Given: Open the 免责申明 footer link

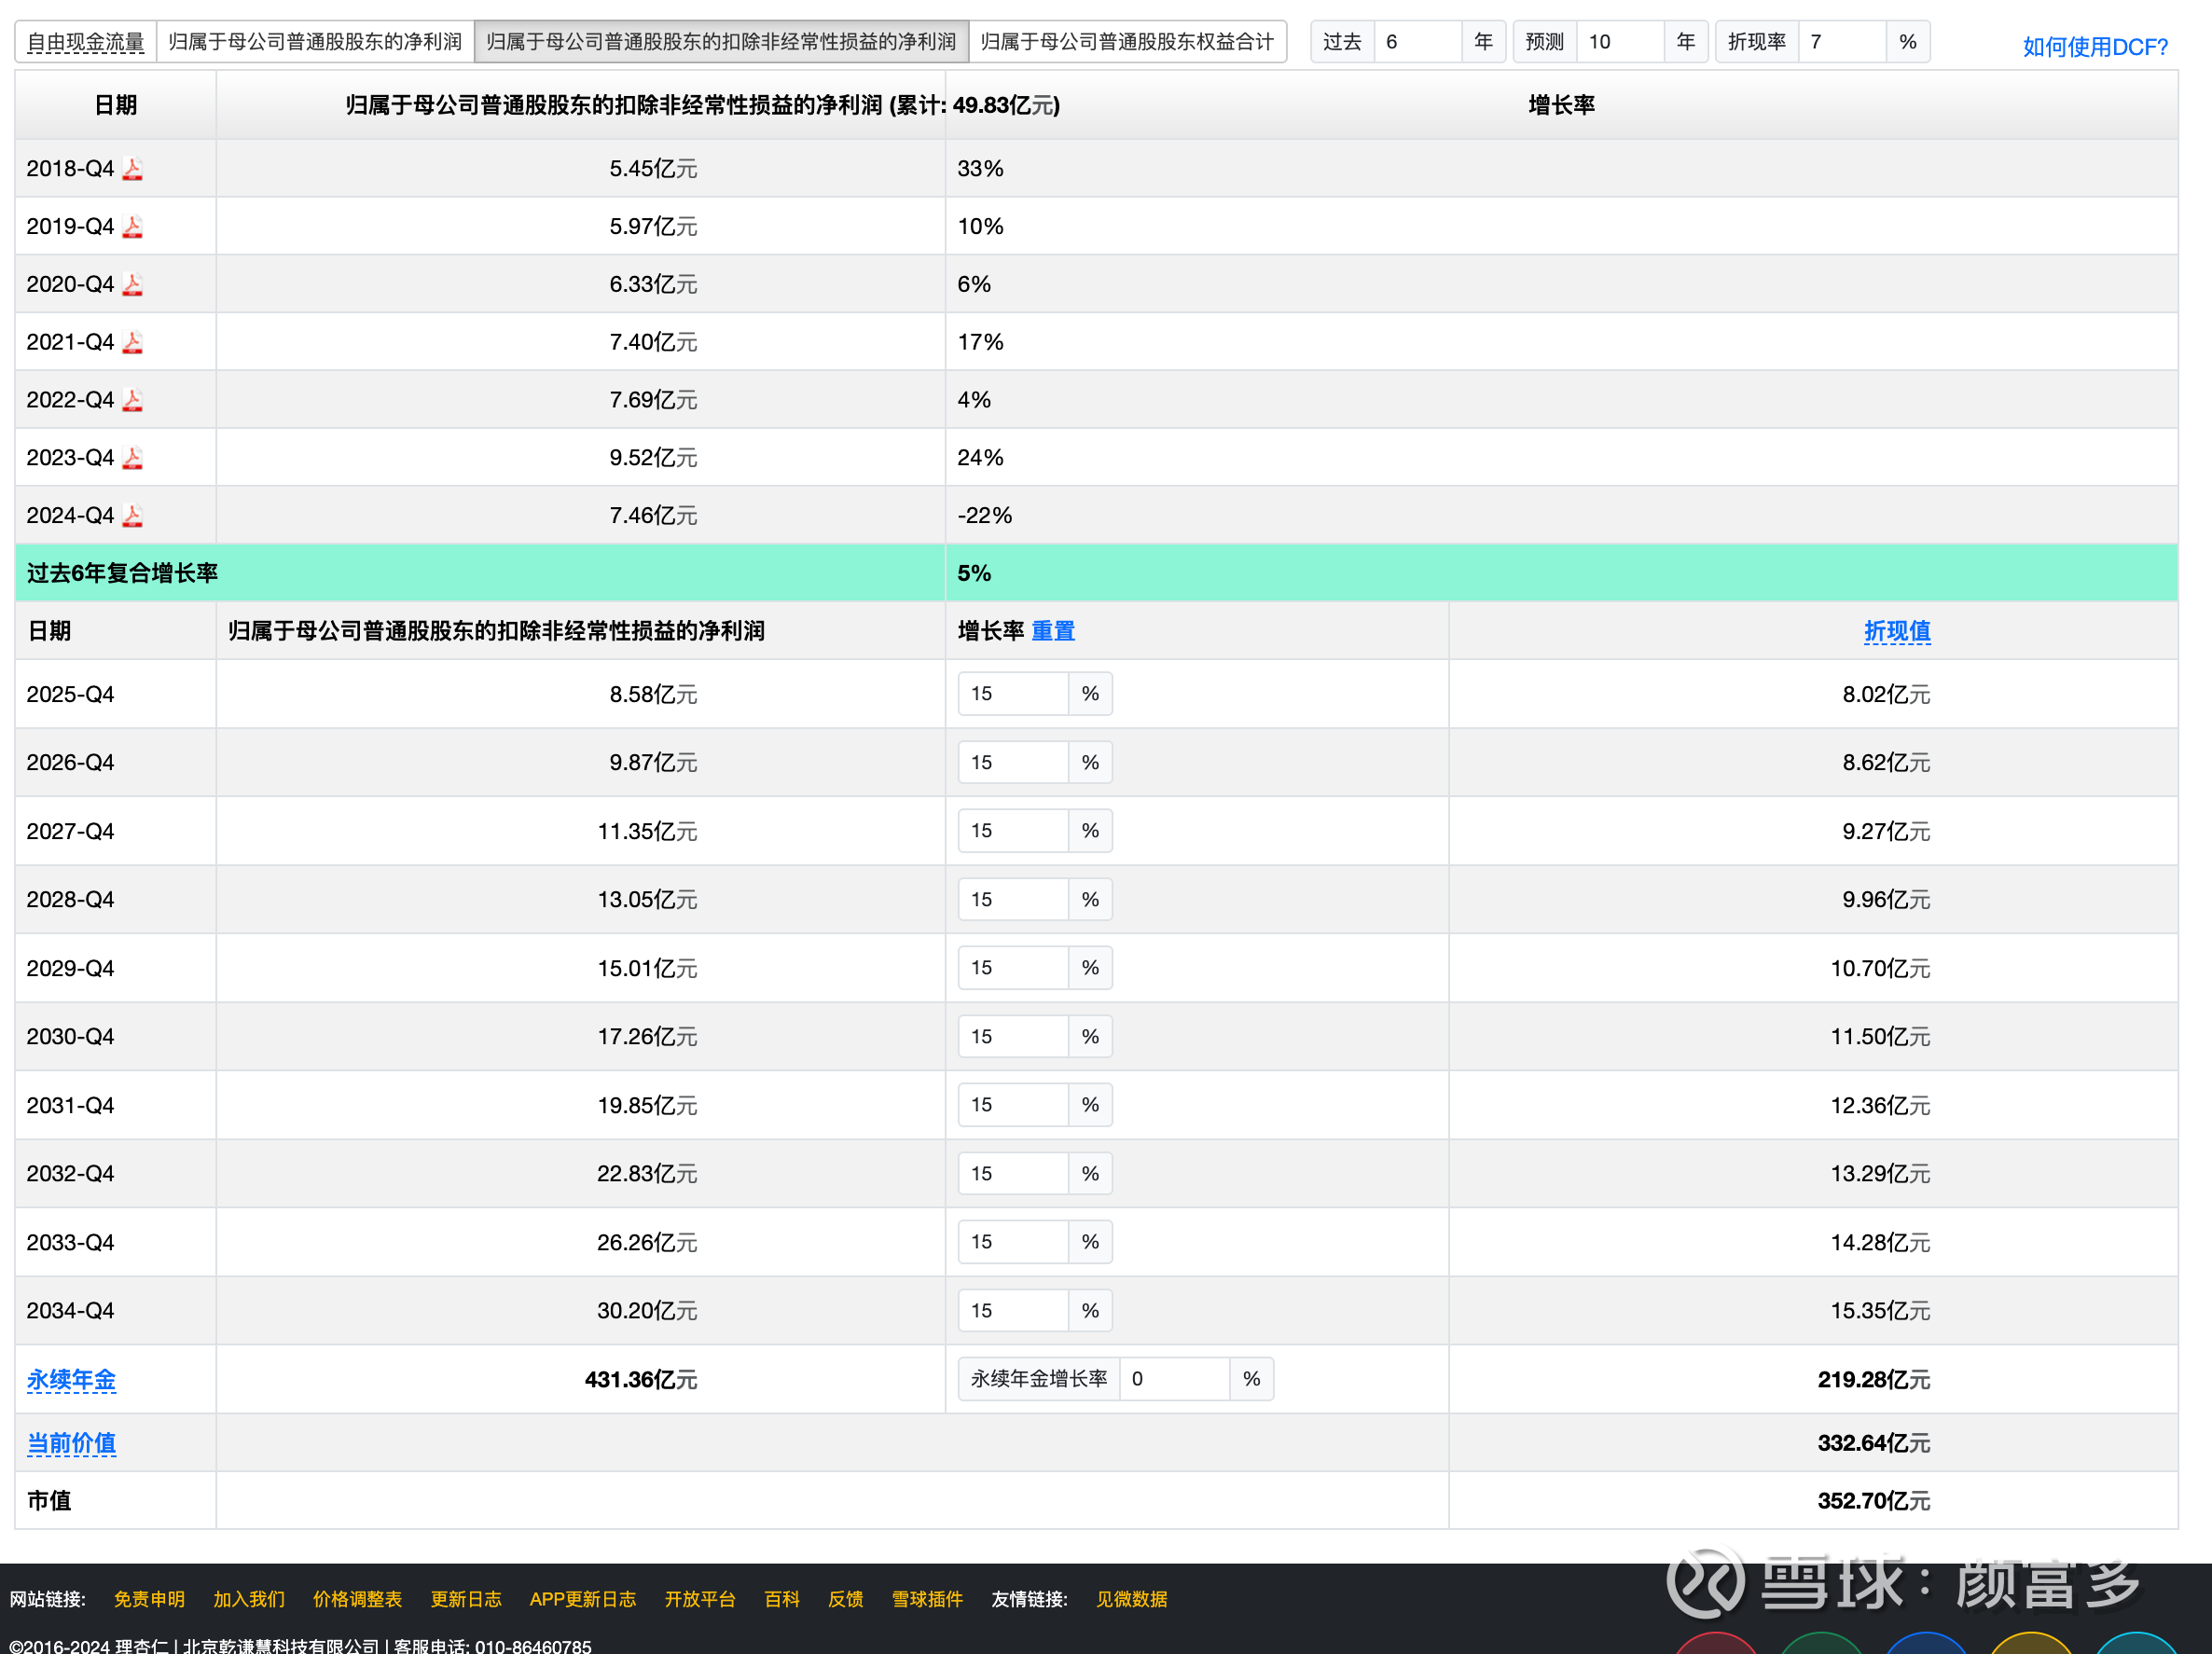Looking at the screenshot, I should tap(149, 1599).
